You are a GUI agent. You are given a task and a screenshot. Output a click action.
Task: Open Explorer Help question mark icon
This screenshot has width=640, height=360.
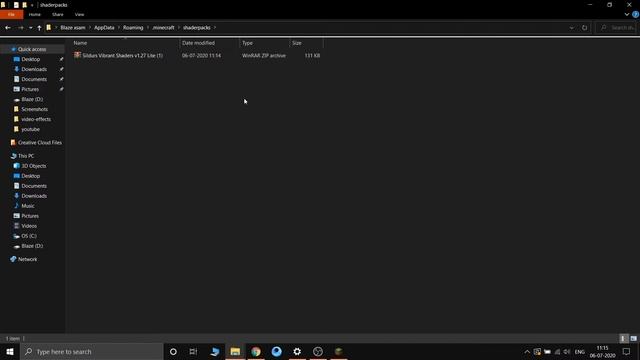pos(636,14)
